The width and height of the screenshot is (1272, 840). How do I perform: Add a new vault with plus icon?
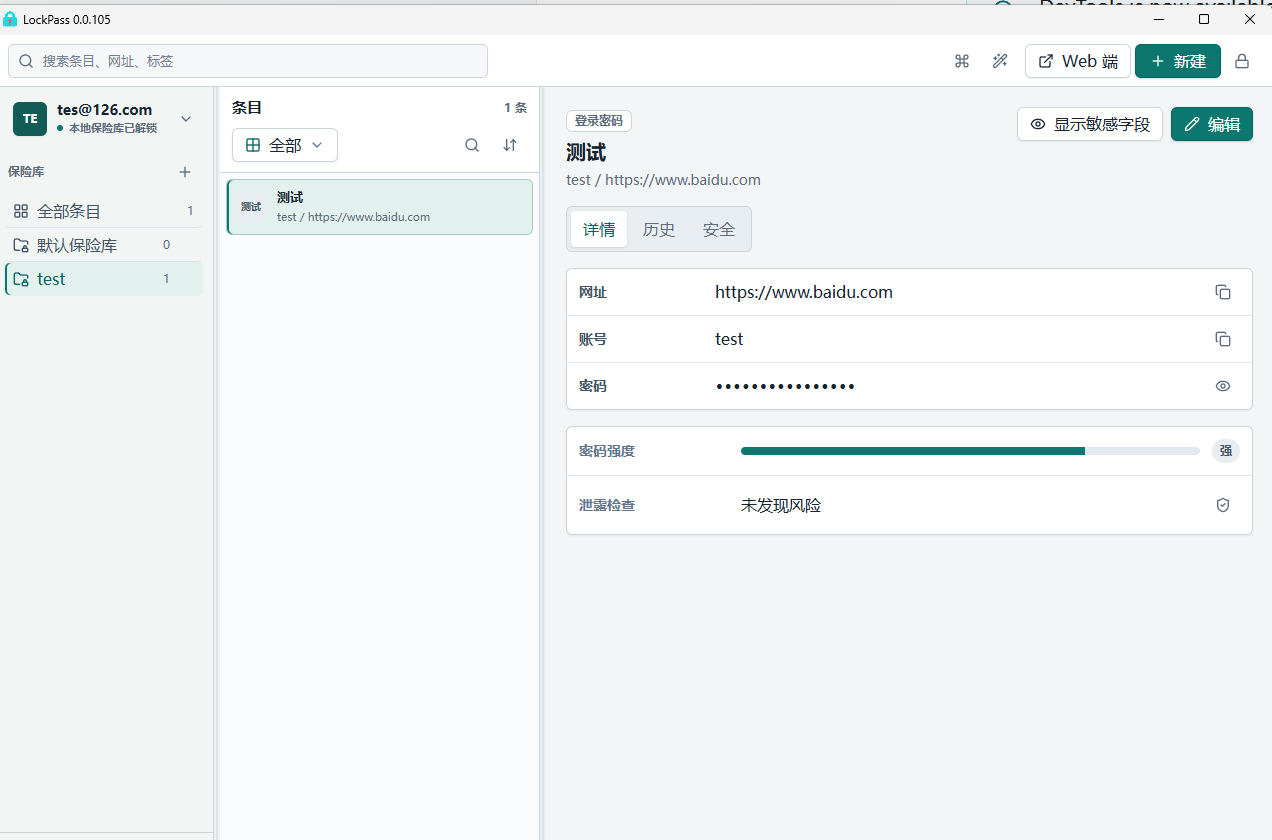pyautogui.click(x=185, y=172)
